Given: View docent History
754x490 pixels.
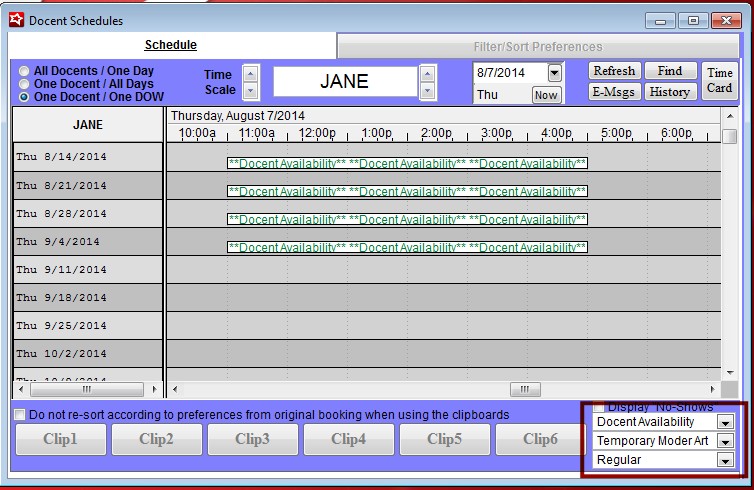Looking at the screenshot, I should [670, 92].
